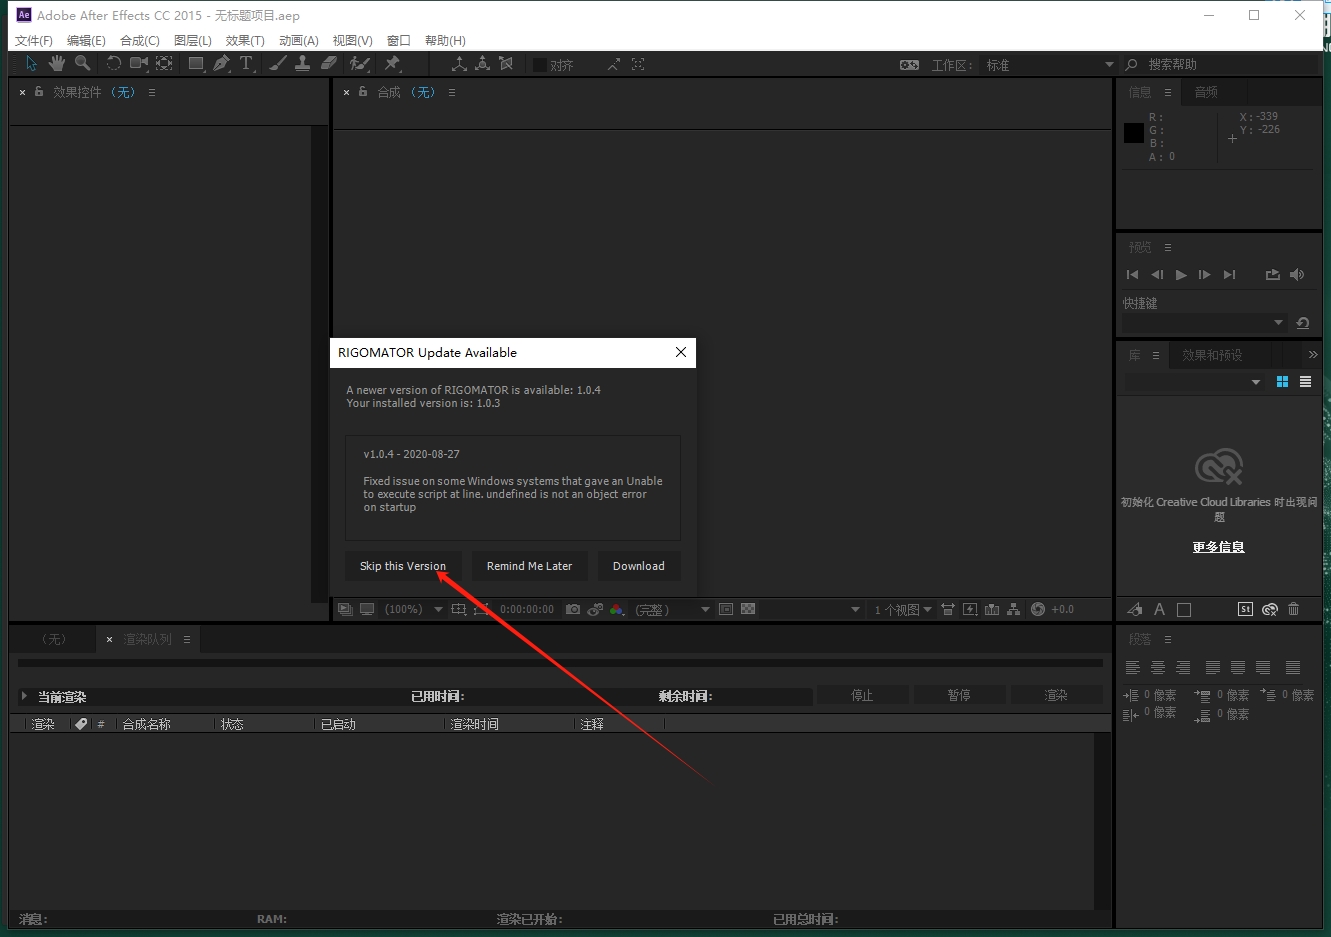This screenshot has height=937, width=1331.
Task: Select the Clone Stamp tool
Action: pyautogui.click(x=302, y=64)
